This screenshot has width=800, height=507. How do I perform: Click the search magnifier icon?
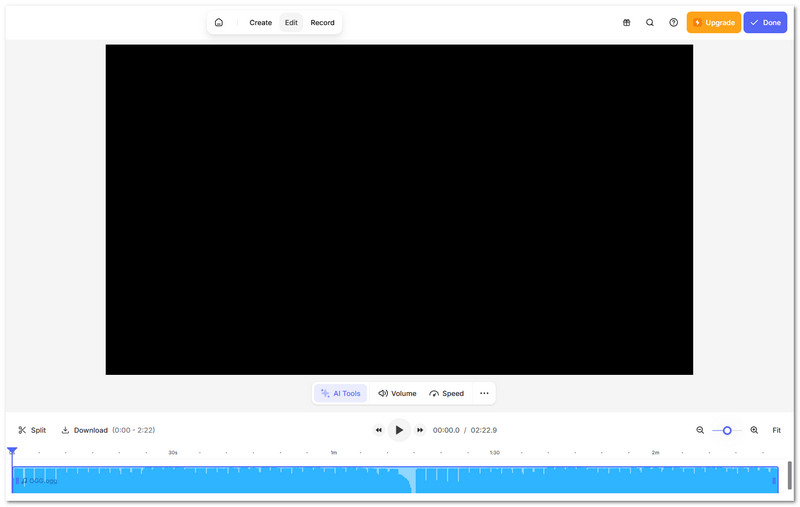point(650,22)
